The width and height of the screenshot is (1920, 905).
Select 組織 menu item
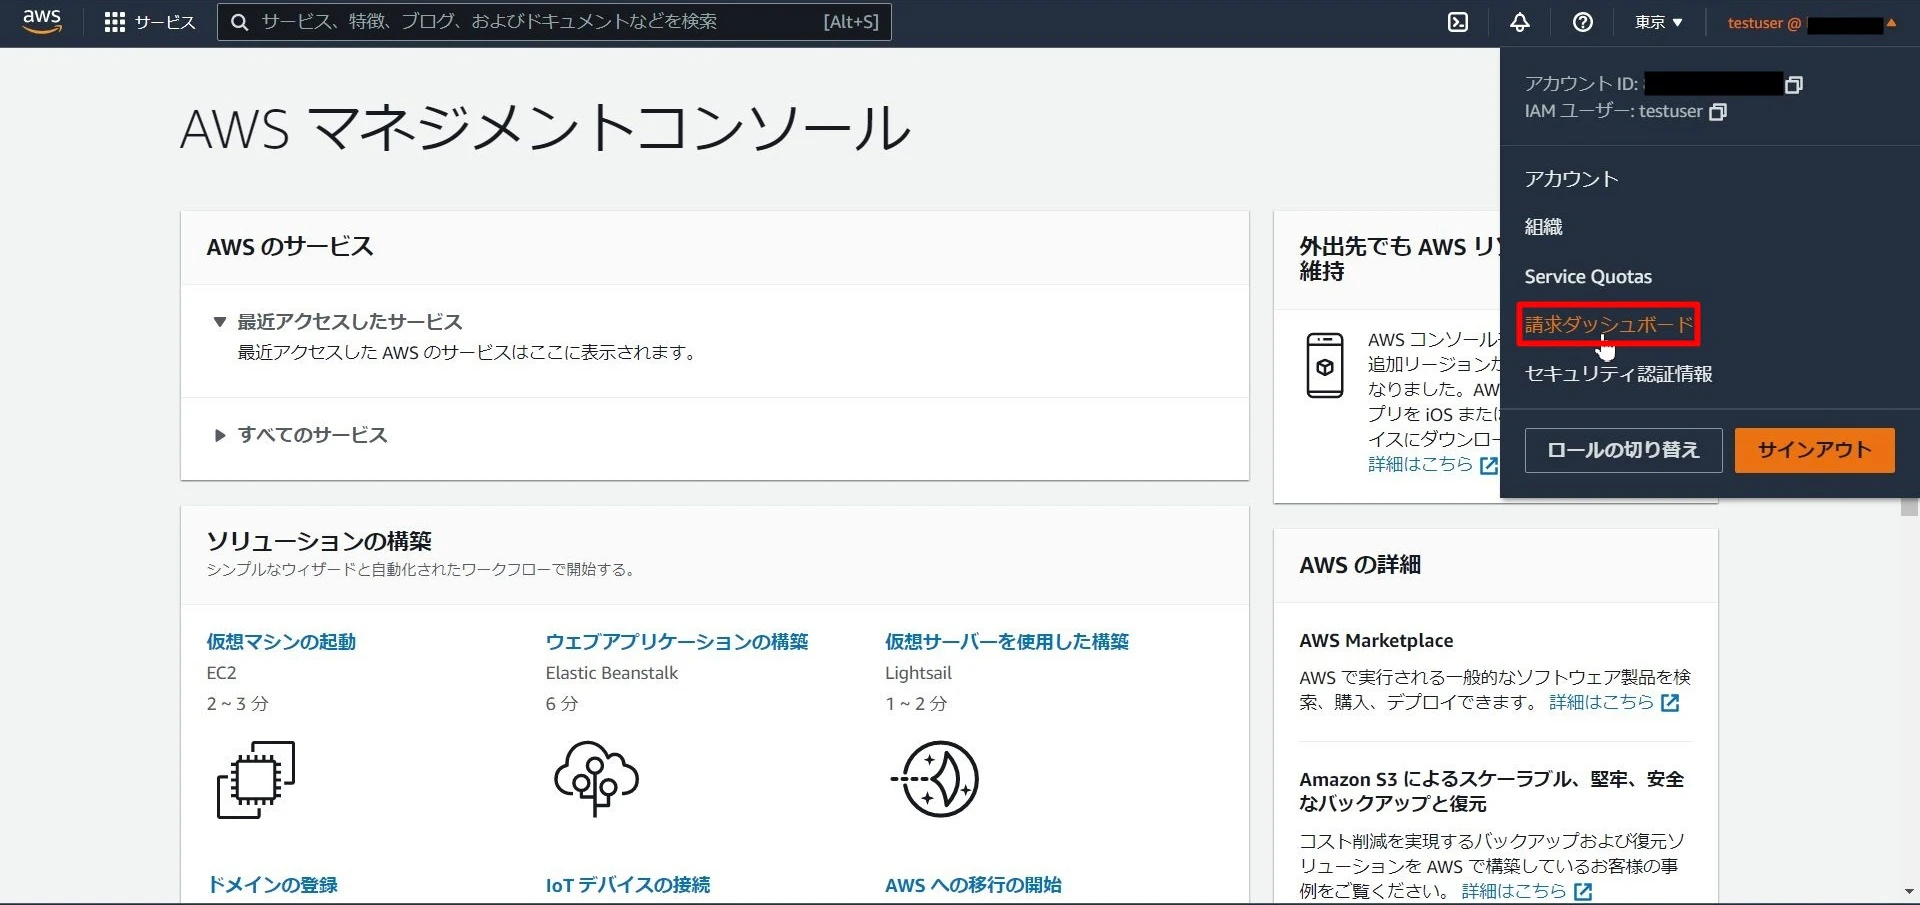pos(1543,227)
